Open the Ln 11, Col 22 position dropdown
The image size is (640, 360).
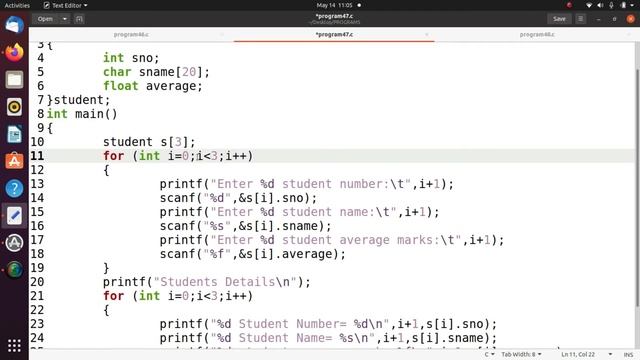click(587, 354)
